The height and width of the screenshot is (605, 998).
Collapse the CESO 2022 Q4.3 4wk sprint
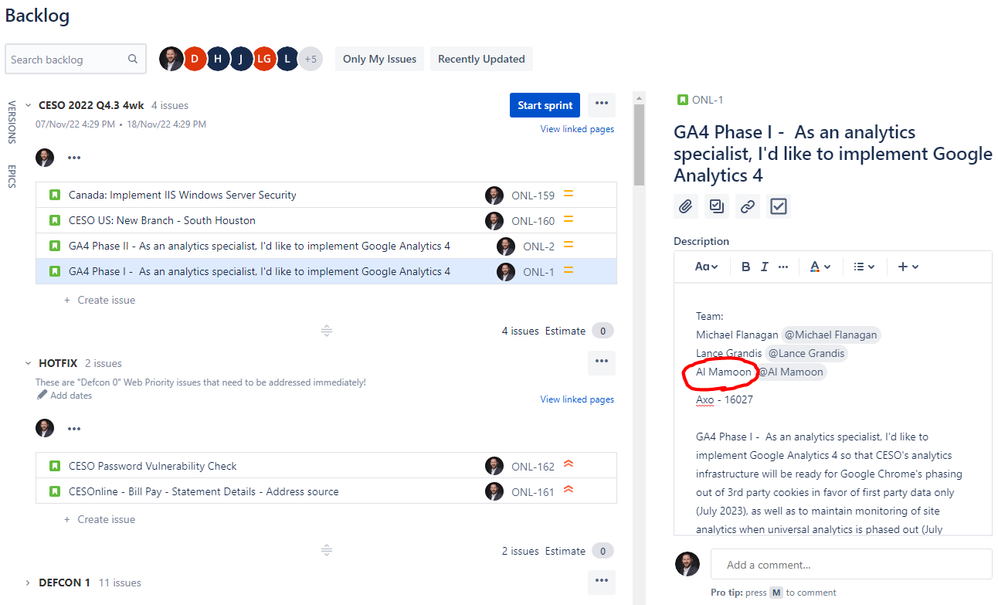click(x=28, y=105)
